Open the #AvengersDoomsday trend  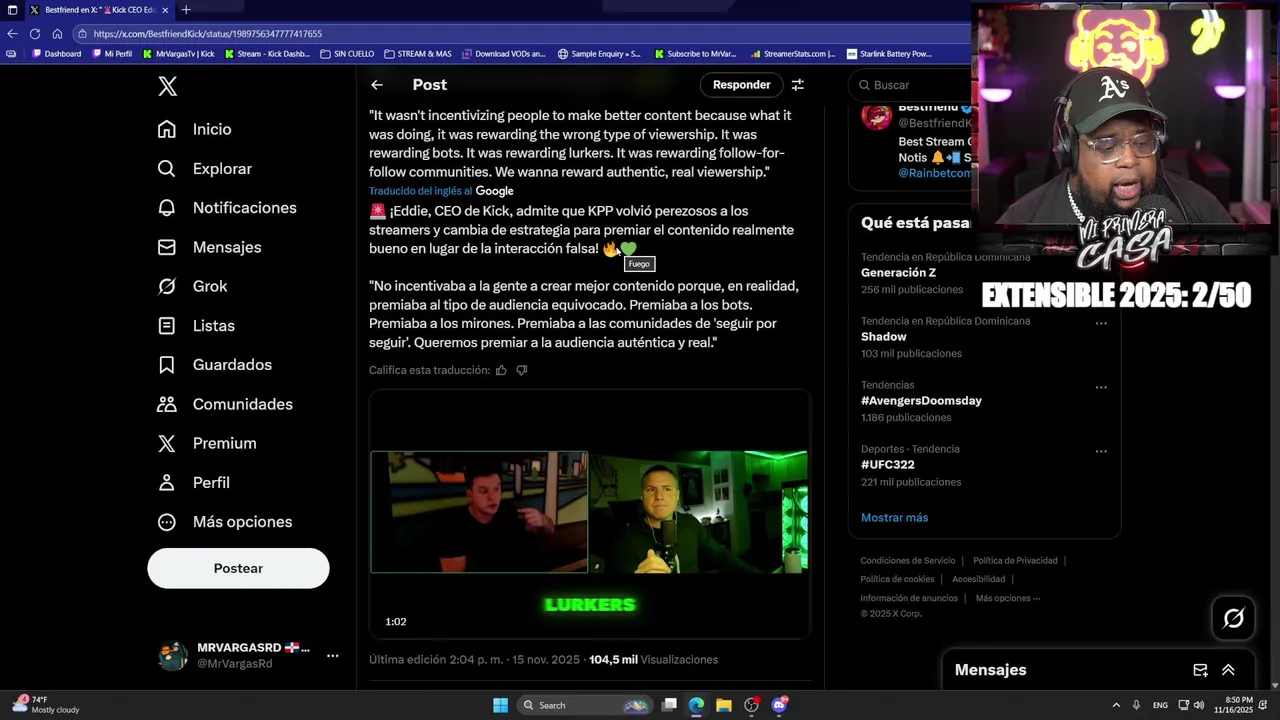(921, 401)
